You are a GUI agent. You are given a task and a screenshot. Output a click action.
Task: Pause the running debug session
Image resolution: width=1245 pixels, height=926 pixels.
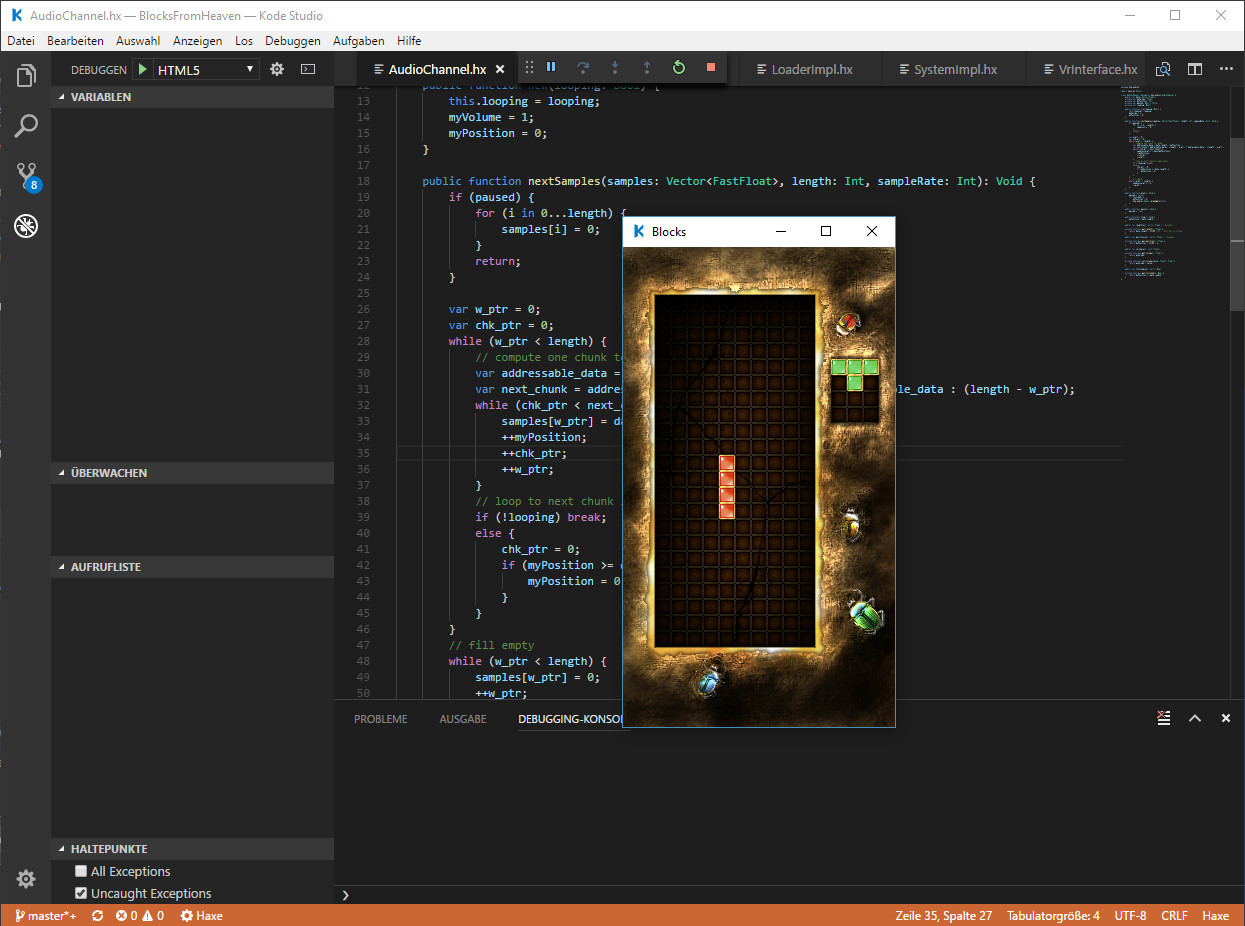pos(551,67)
